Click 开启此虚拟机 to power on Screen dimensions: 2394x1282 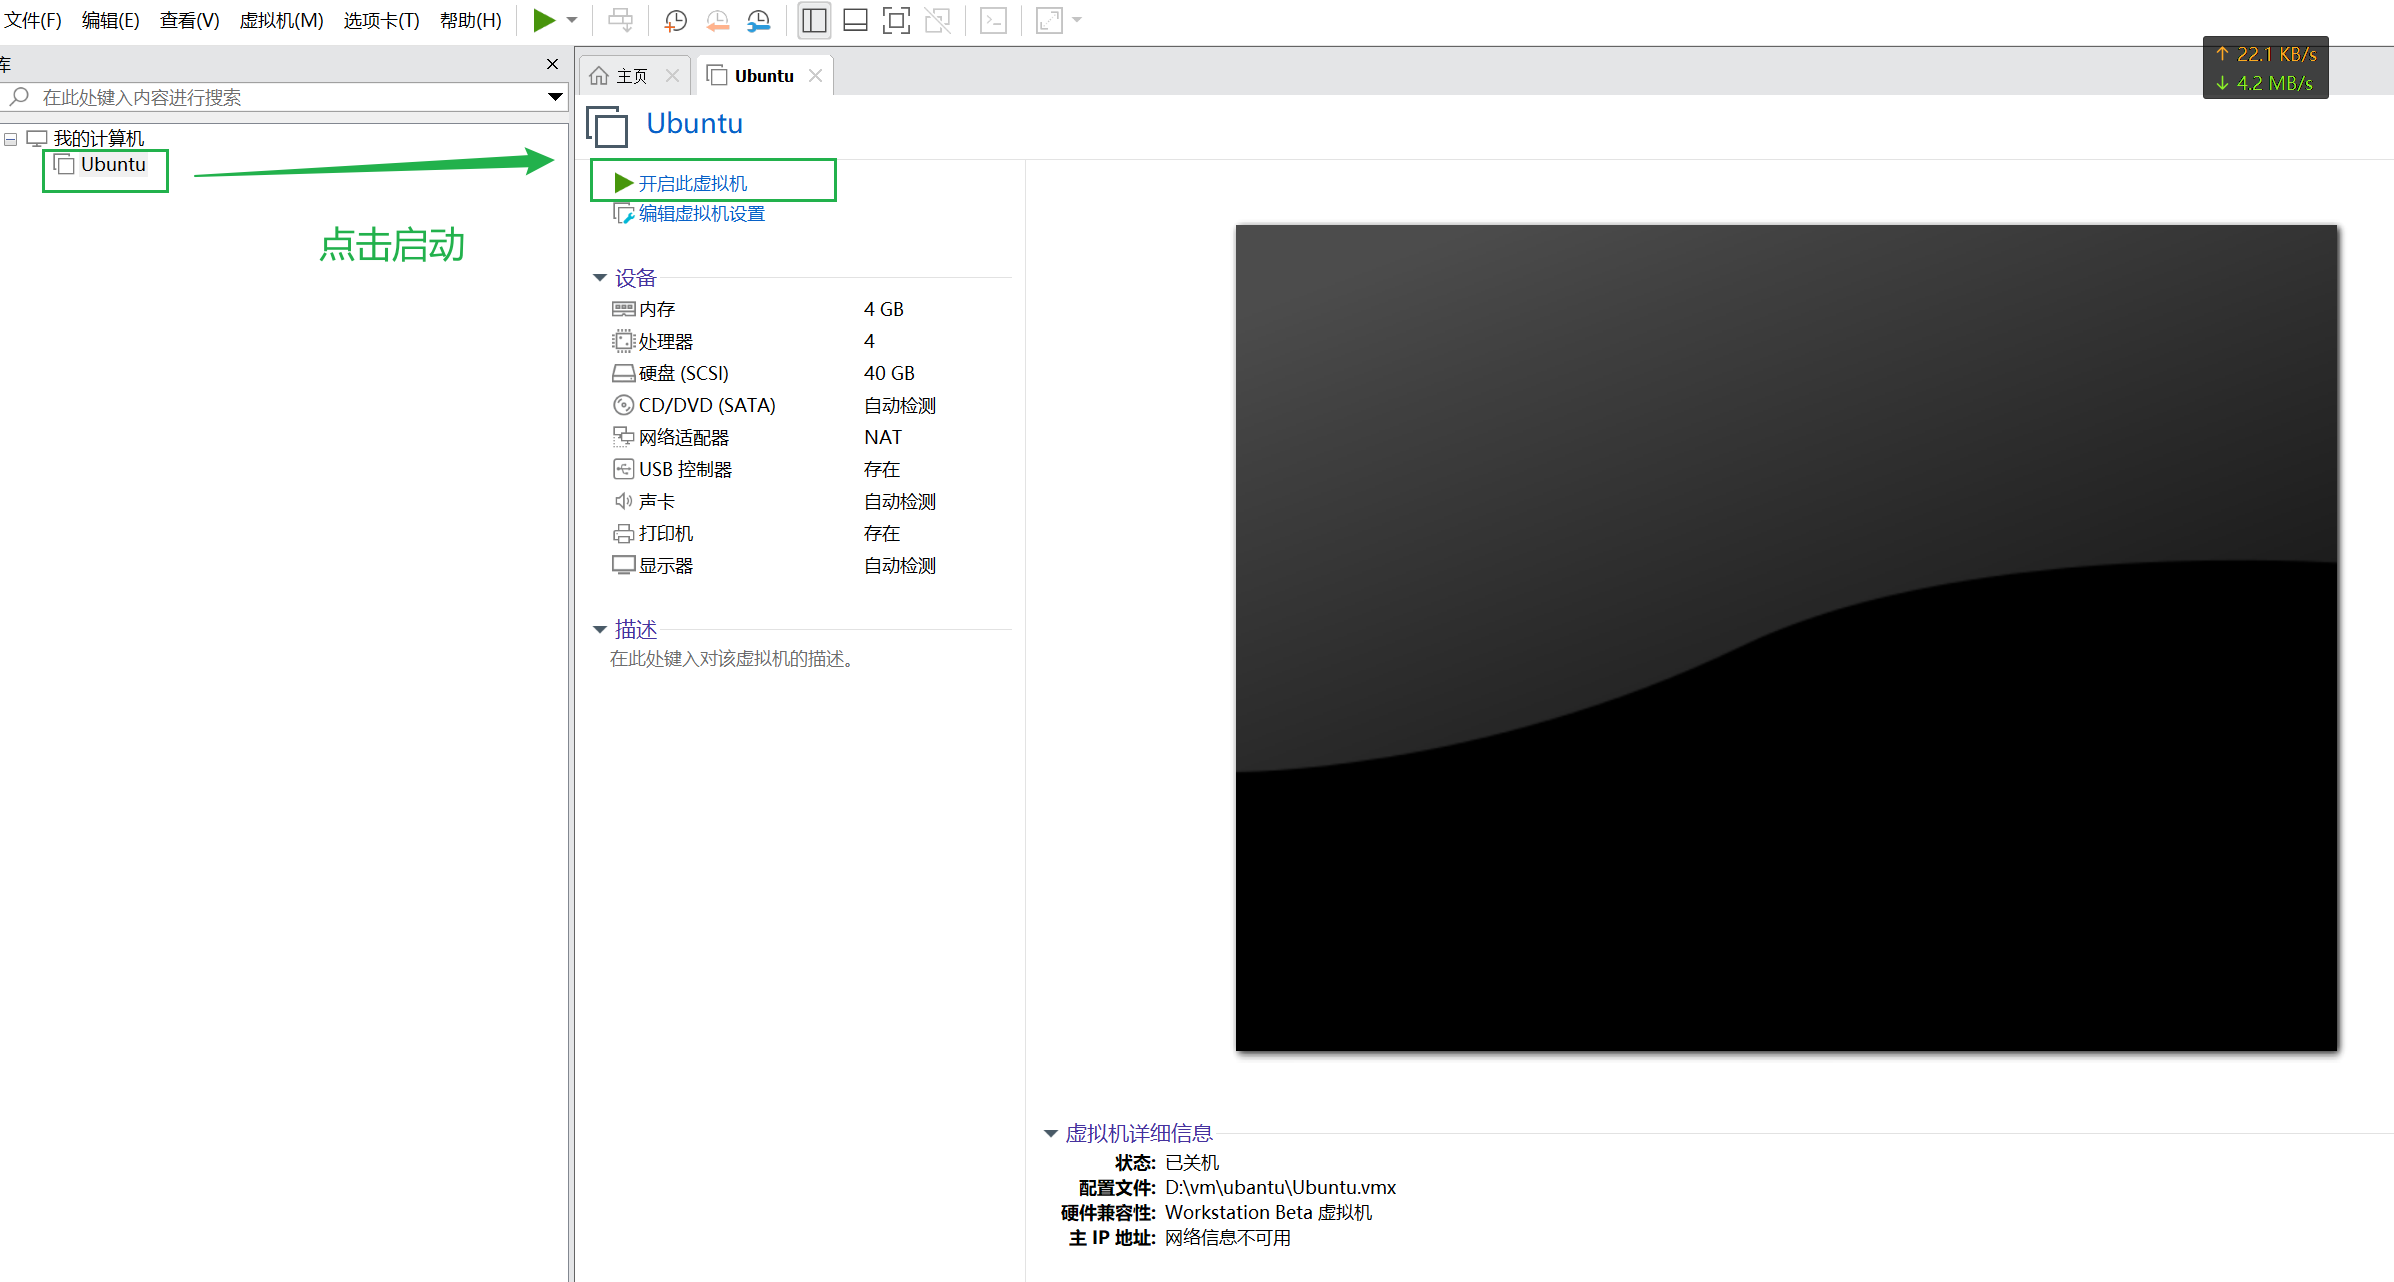tap(693, 183)
